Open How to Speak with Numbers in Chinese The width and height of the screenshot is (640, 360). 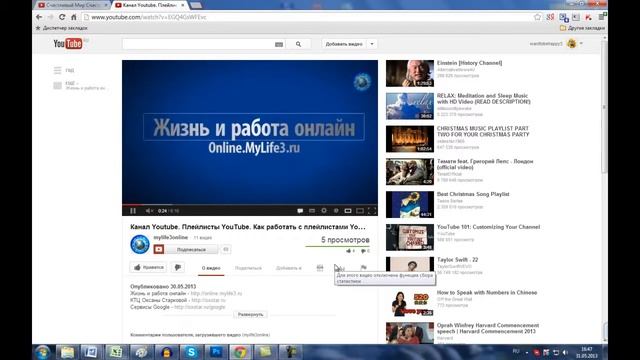click(x=487, y=293)
